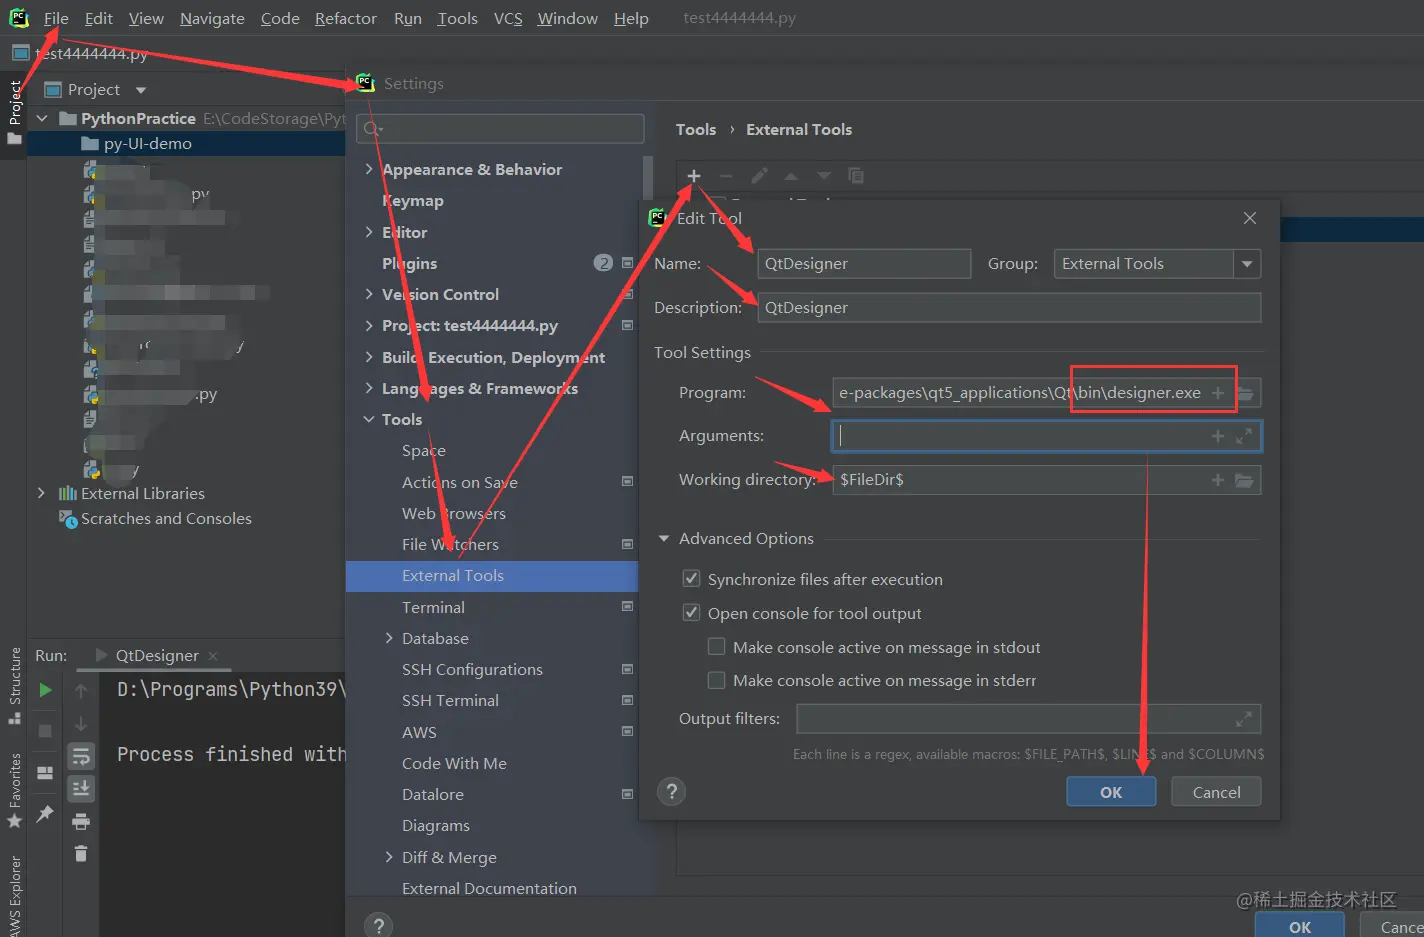1424x937 pixels.
Task: Clear console output with trash icon
Action: 81,853
